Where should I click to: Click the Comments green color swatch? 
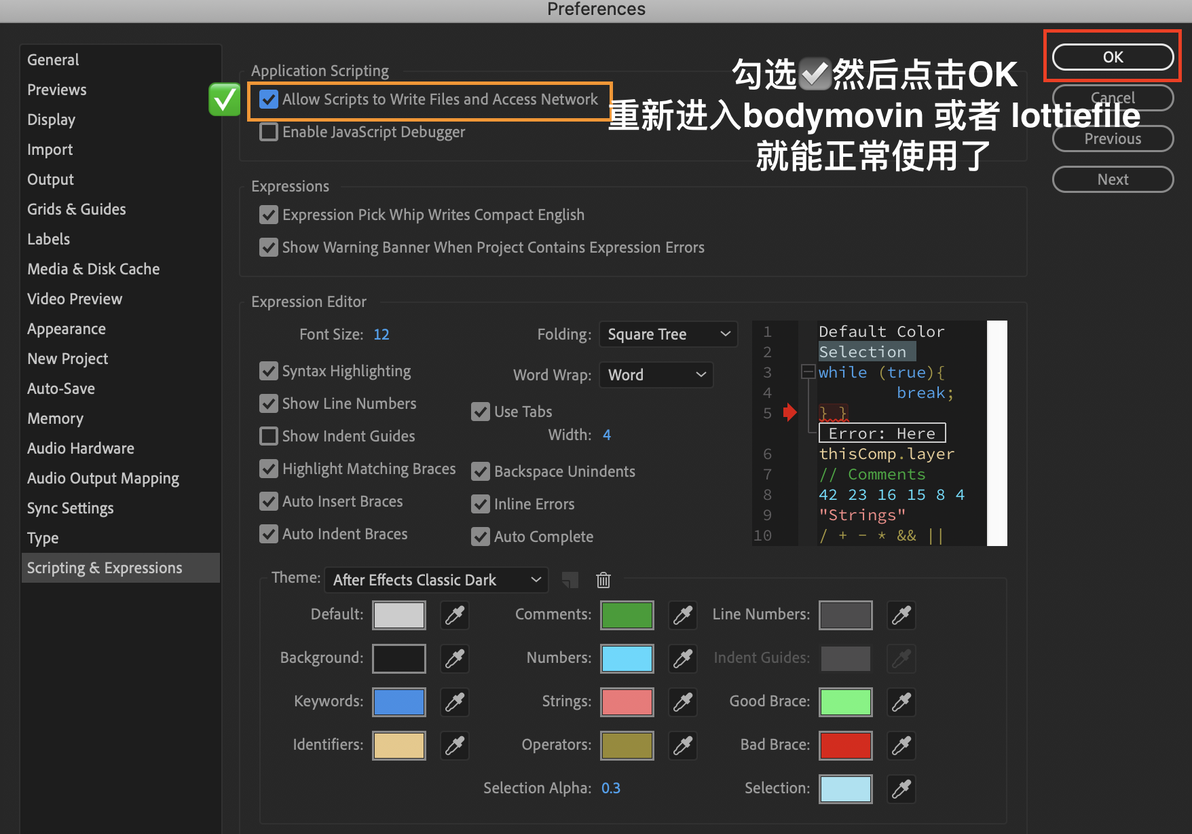pos(627,615)
